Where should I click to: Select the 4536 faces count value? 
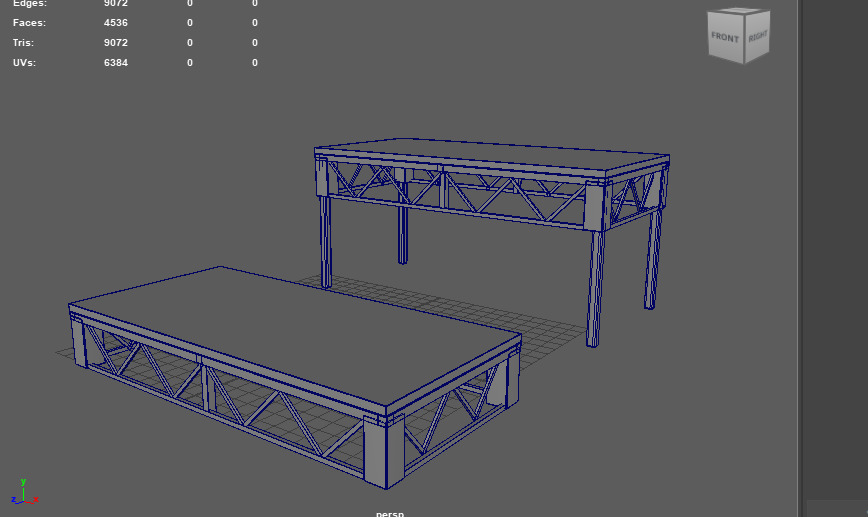click(x=116, y=23)
